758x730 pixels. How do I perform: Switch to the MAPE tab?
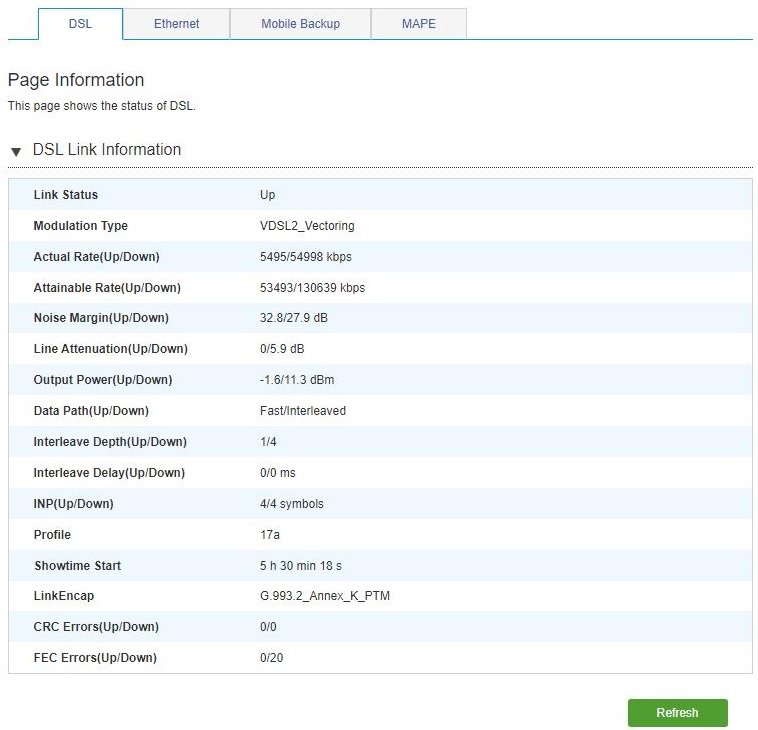419,24
